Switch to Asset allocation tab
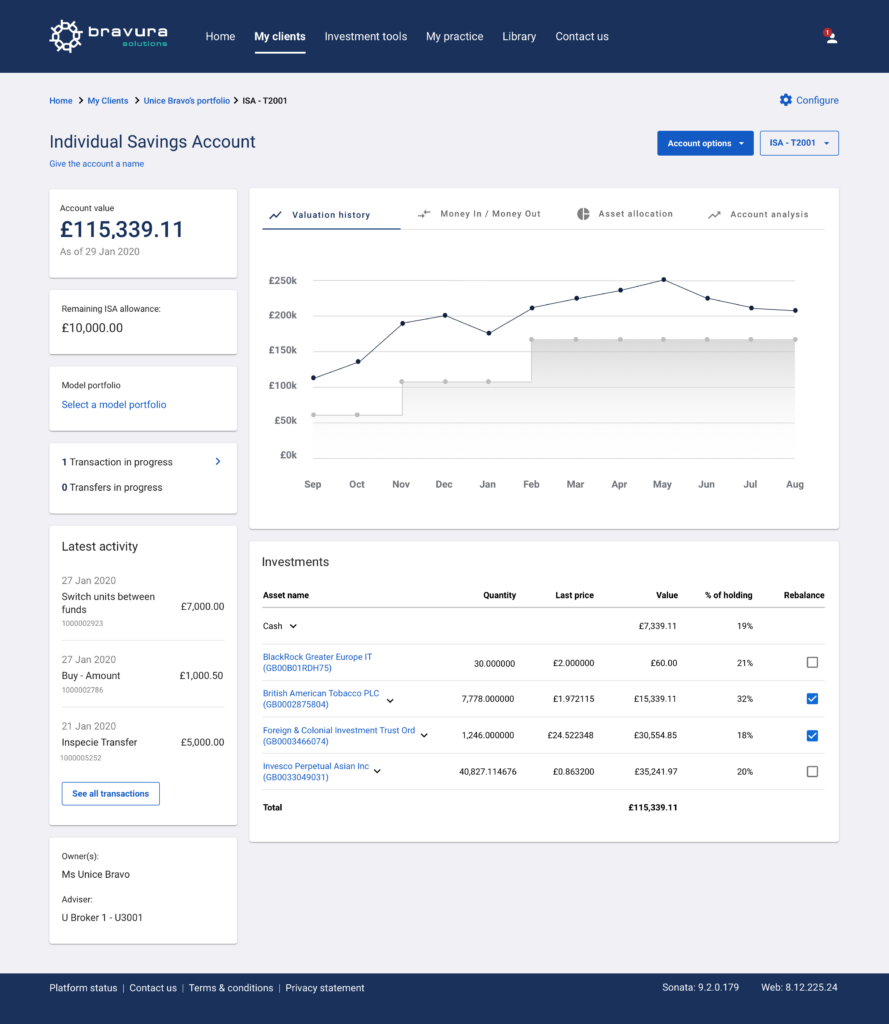The height and width of the screenshot is (1024, 889). 625,214
